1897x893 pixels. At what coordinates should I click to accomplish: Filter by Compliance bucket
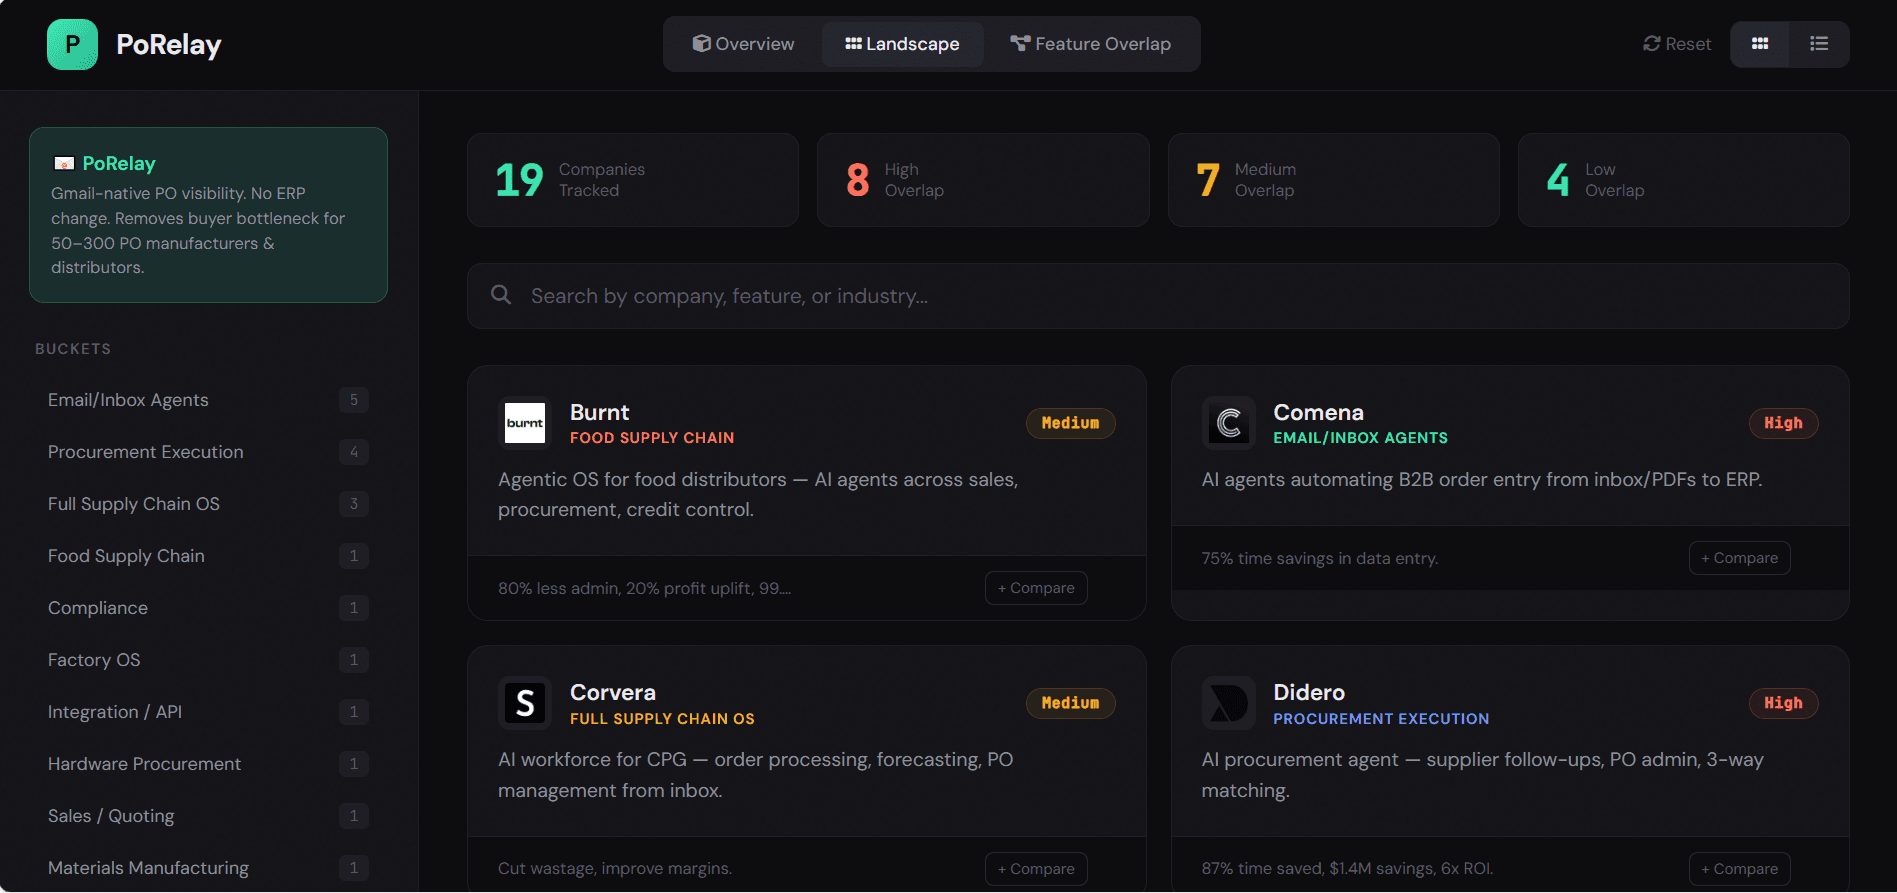coord(208,608)
